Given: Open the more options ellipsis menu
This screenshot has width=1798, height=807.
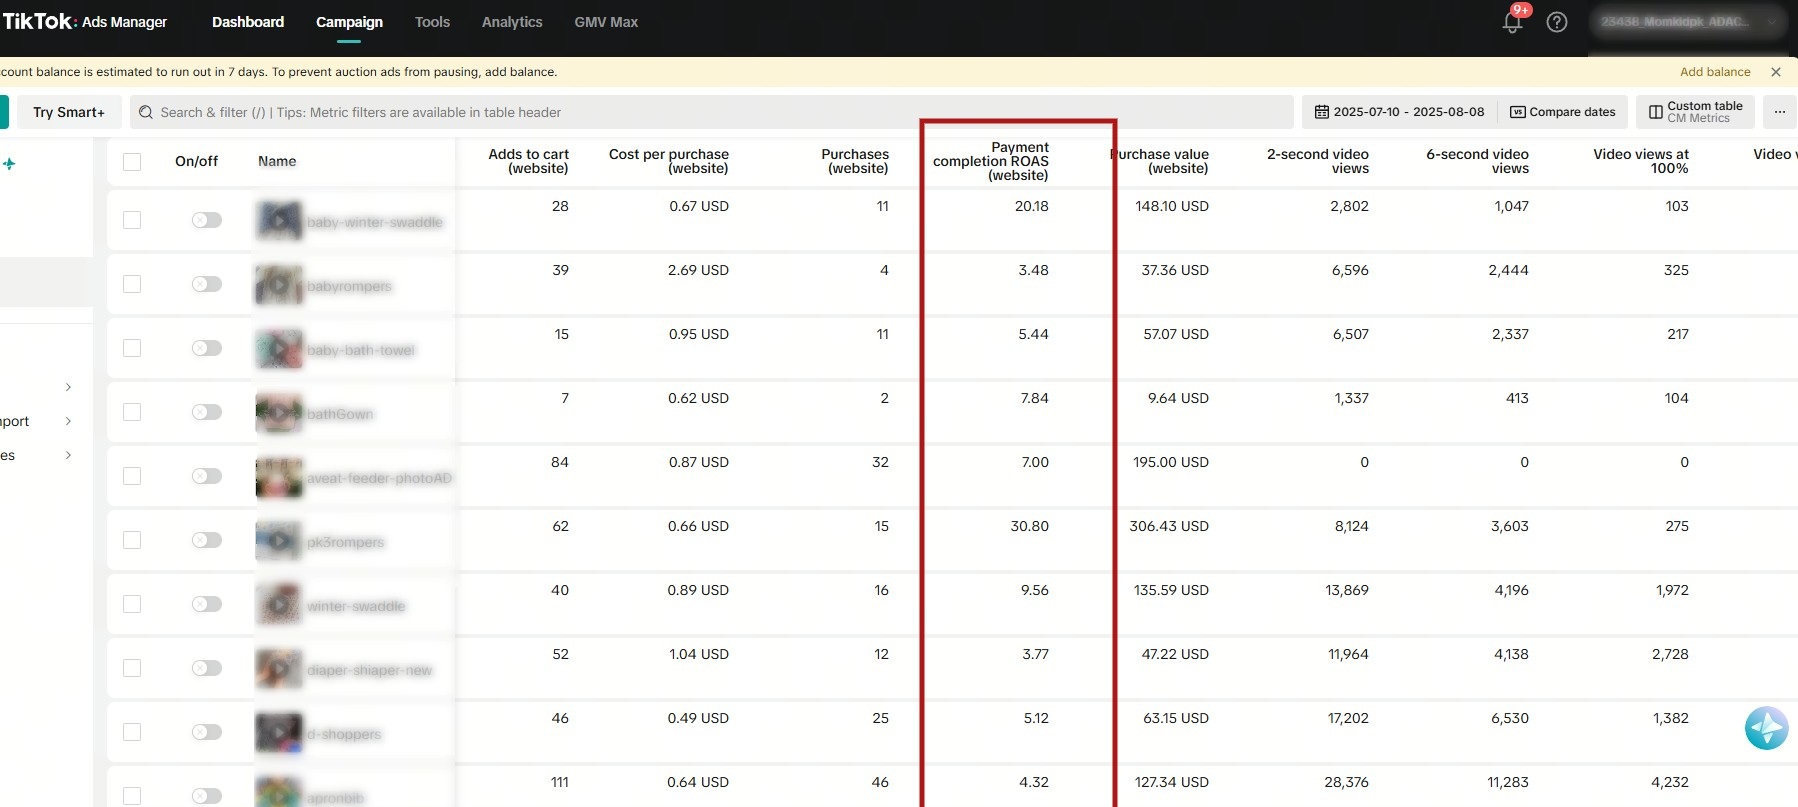Looking at the screenshot, I should click(1780, 112).
